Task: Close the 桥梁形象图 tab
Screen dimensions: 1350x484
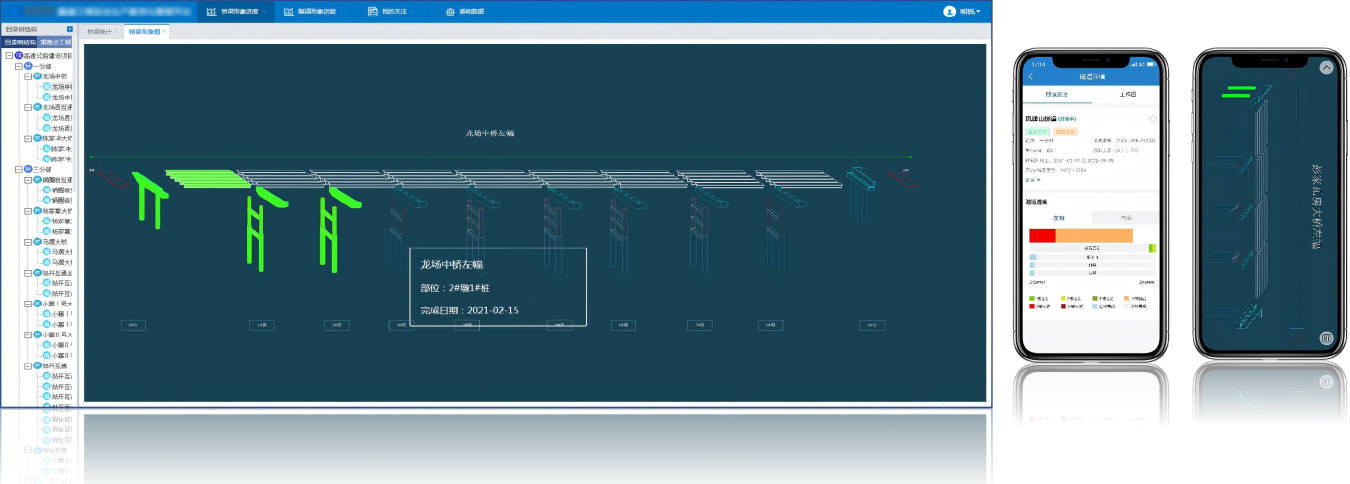Action: point(166,32)
